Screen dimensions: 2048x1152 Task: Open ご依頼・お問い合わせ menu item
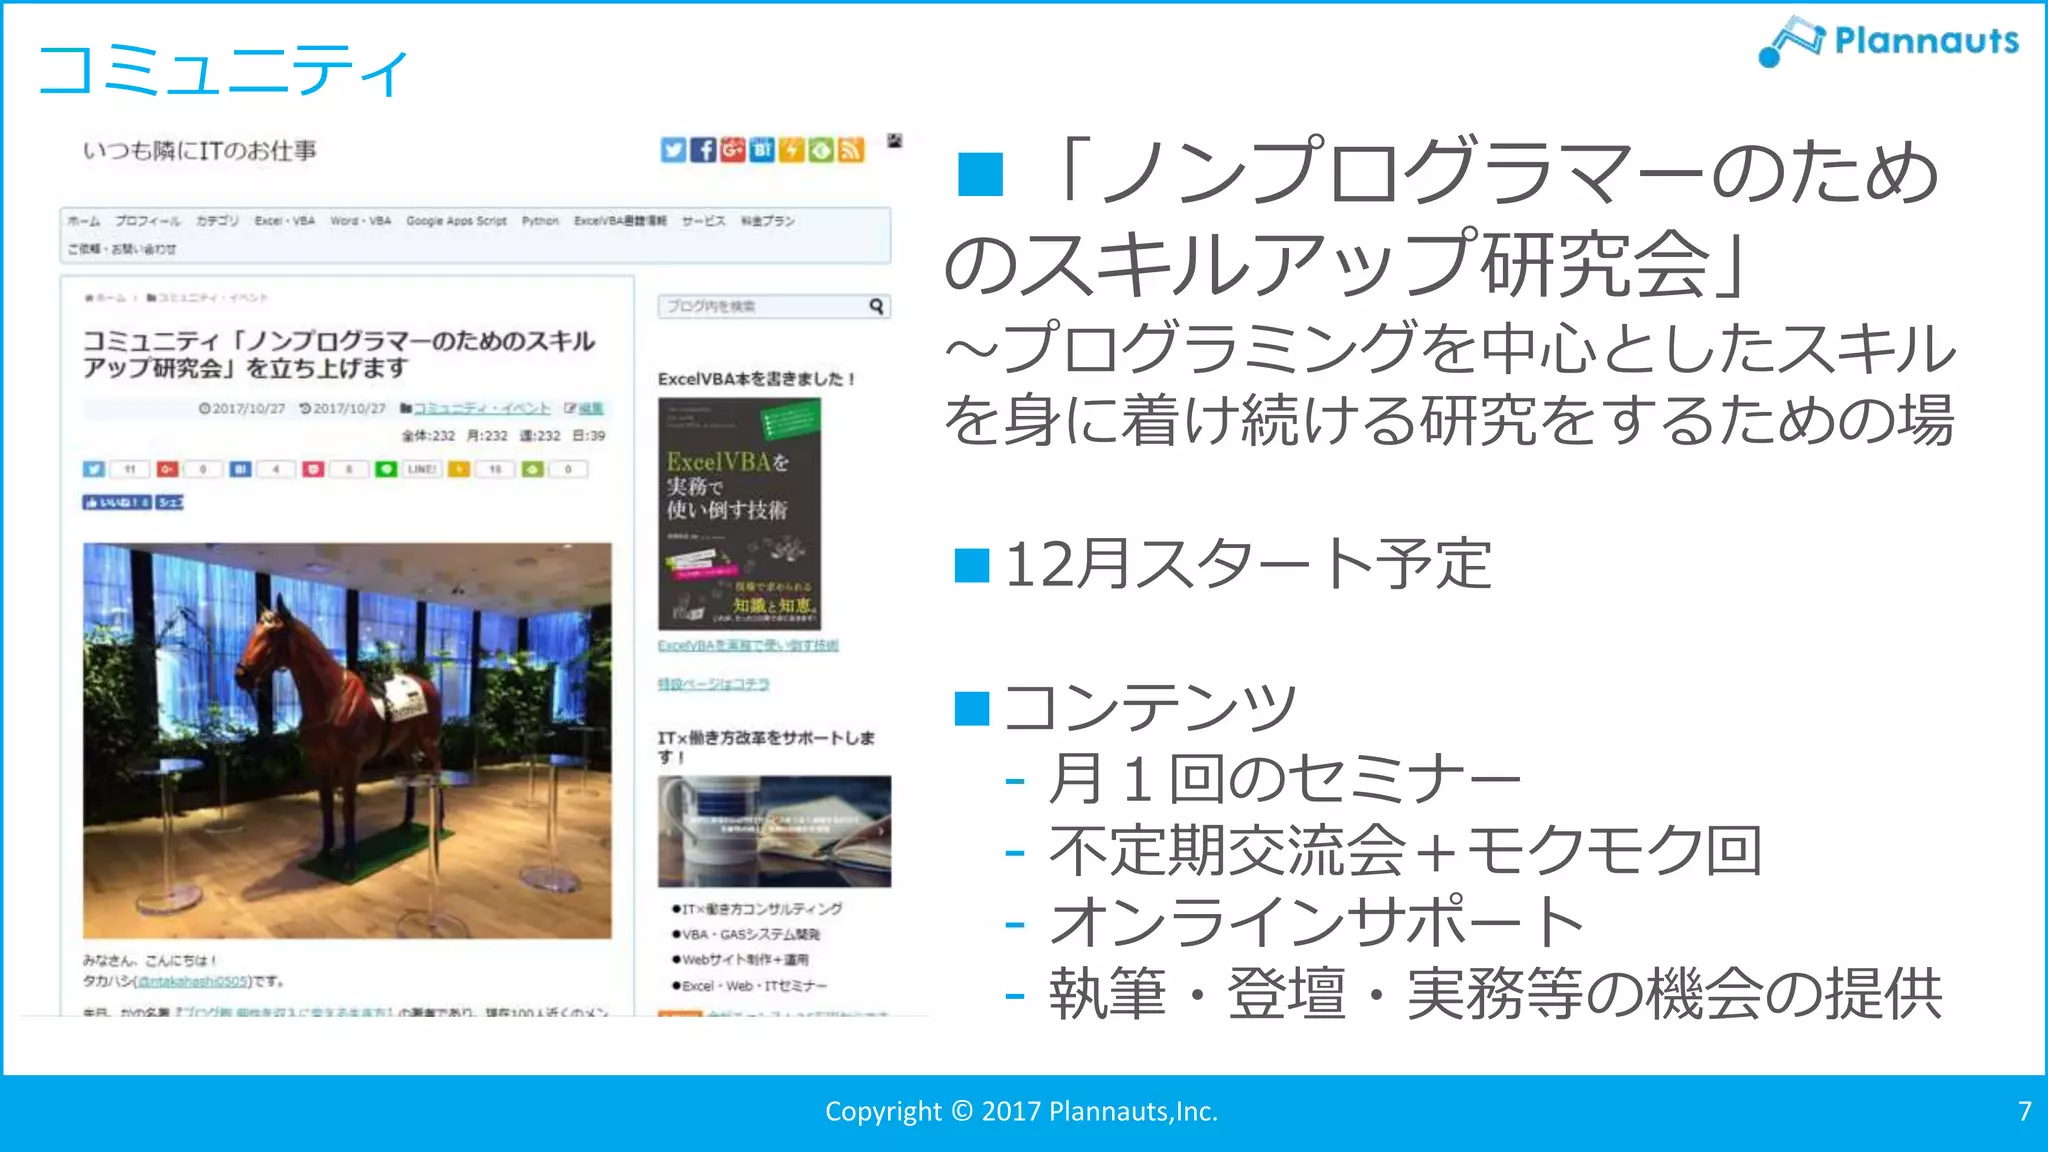[x=122, y=249]
